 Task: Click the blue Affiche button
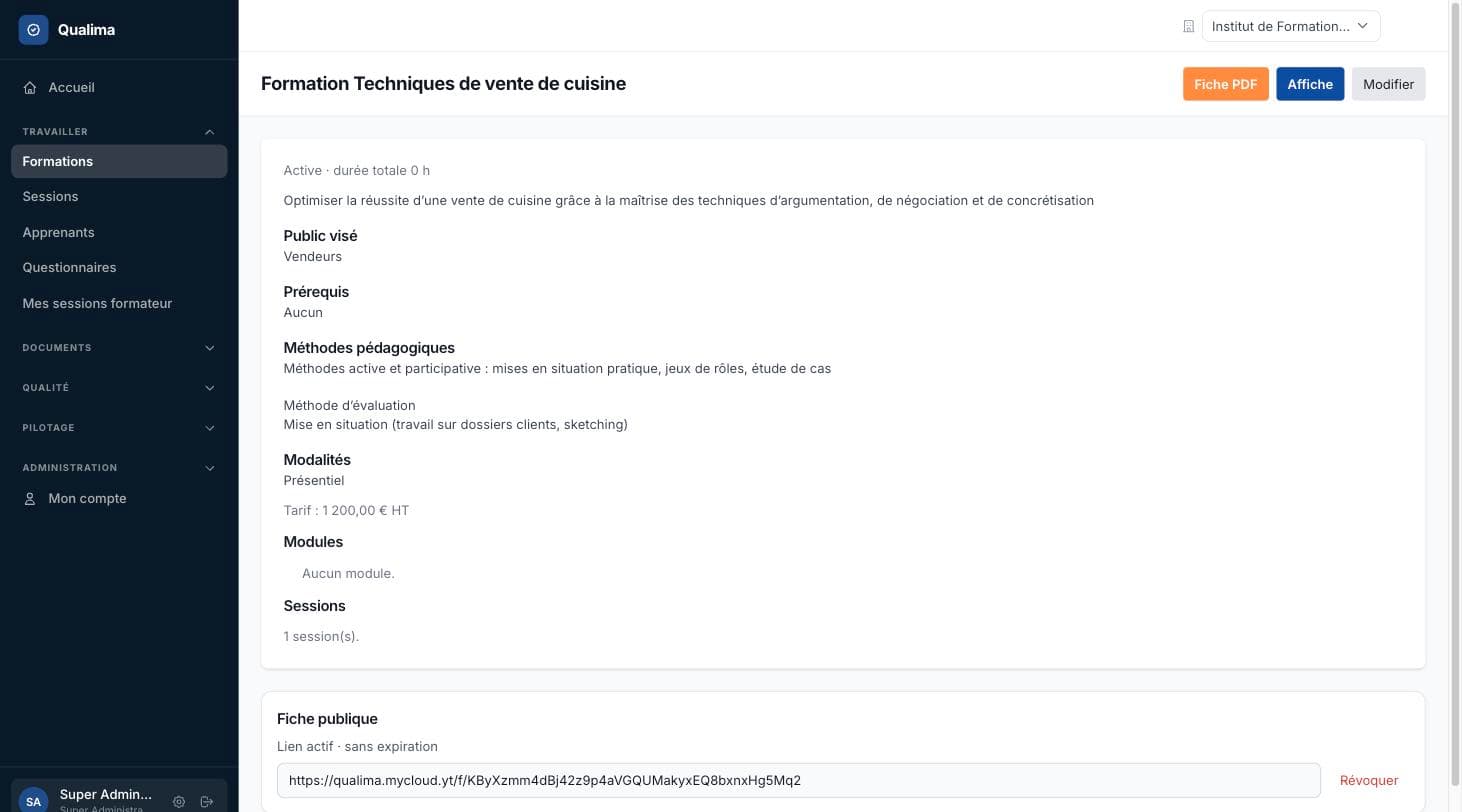pyautogui.click(x=1309, y=84)
